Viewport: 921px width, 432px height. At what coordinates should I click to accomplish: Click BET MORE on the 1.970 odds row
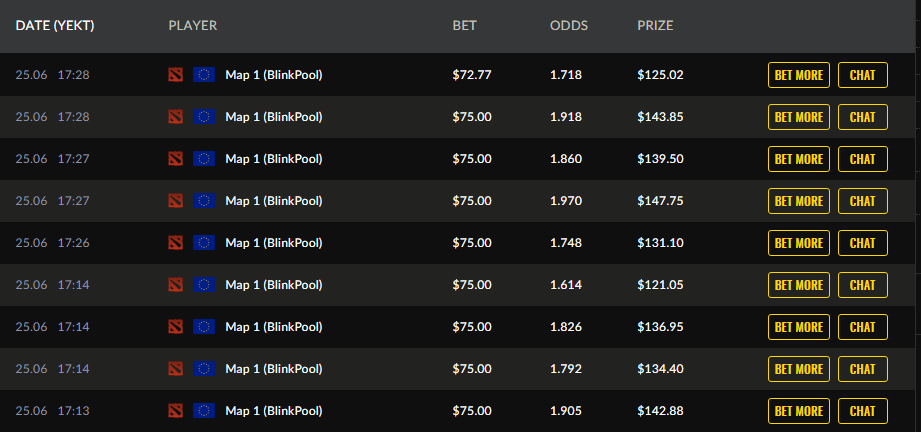[x=799, y=201]
